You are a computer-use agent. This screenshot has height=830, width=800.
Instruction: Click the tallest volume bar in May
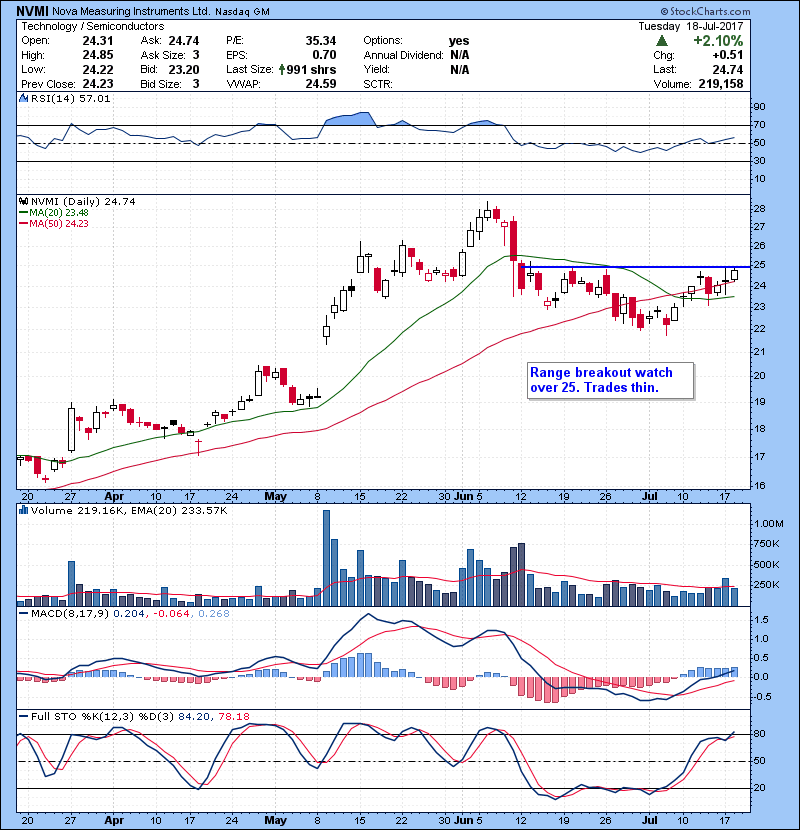click(x=326, y=558)
